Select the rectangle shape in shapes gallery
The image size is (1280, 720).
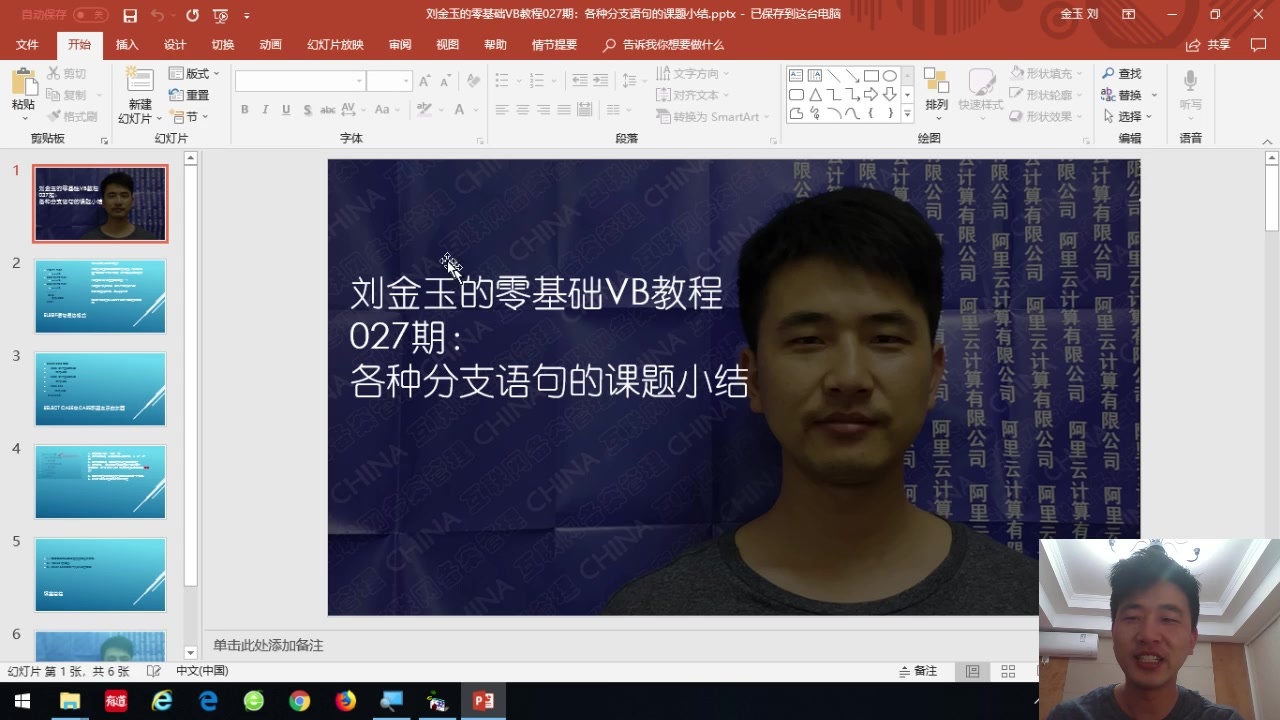(871, 76)
